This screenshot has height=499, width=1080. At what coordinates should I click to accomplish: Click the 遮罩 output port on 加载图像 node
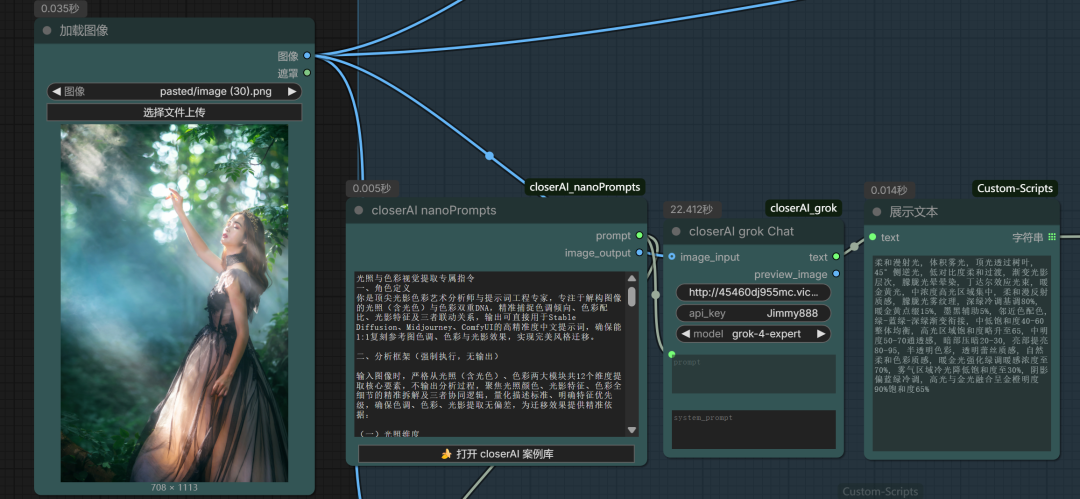307,72
